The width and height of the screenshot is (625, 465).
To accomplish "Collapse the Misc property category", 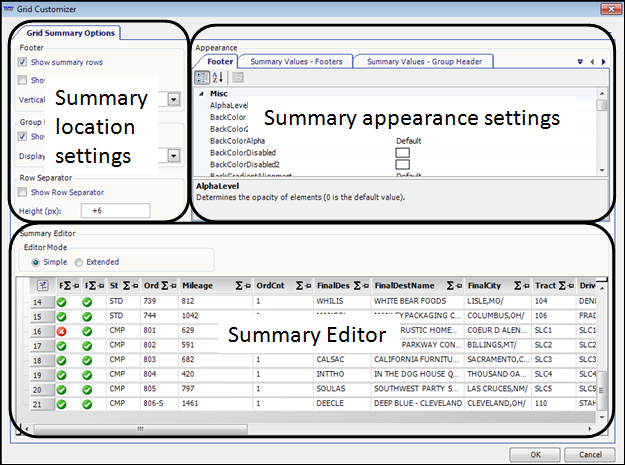I will (201, 93).
